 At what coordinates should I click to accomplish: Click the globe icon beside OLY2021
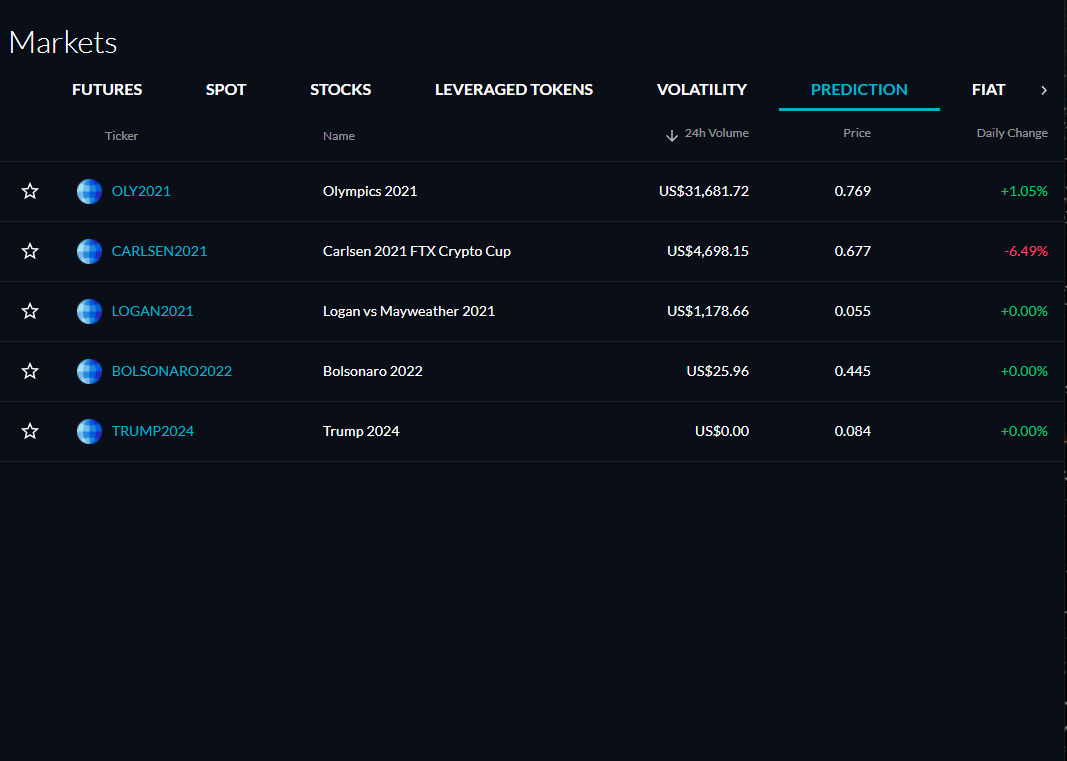[89, 191]
